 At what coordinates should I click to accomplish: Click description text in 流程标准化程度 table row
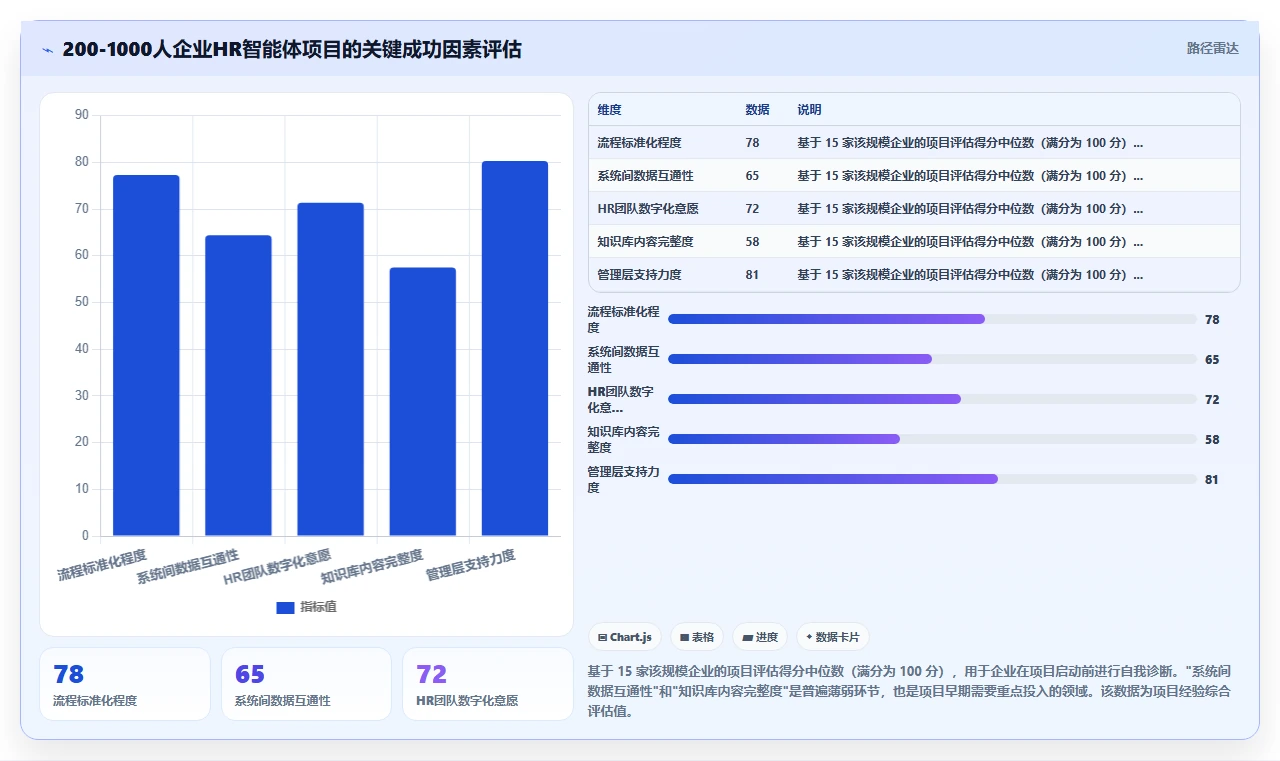(x=970, y=143)
